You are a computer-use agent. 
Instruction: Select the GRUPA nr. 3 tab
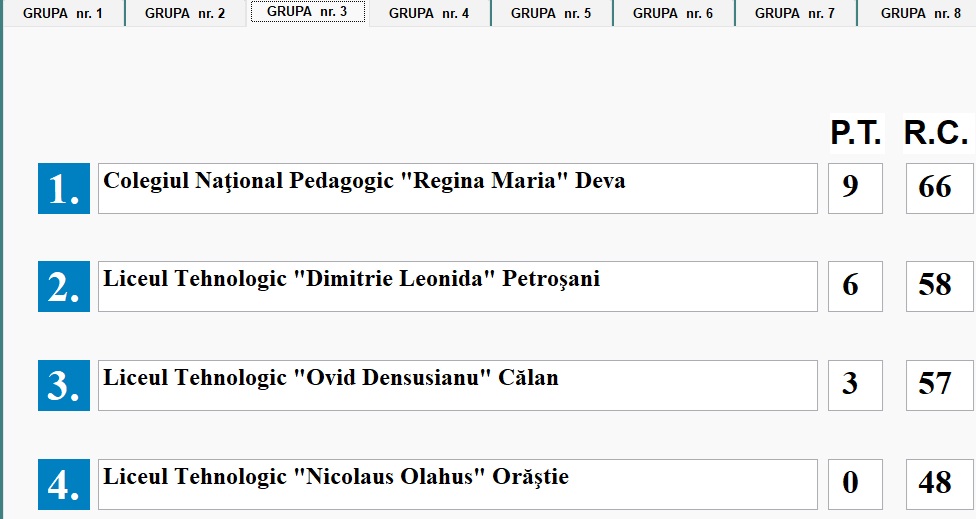click(307, 13)
